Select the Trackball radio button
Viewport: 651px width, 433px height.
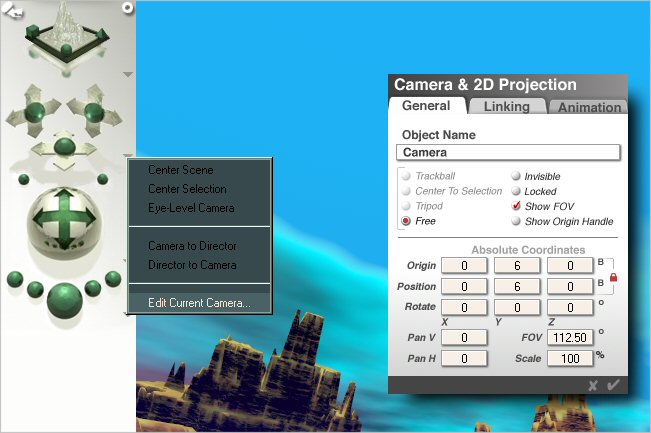coord(406,176)
